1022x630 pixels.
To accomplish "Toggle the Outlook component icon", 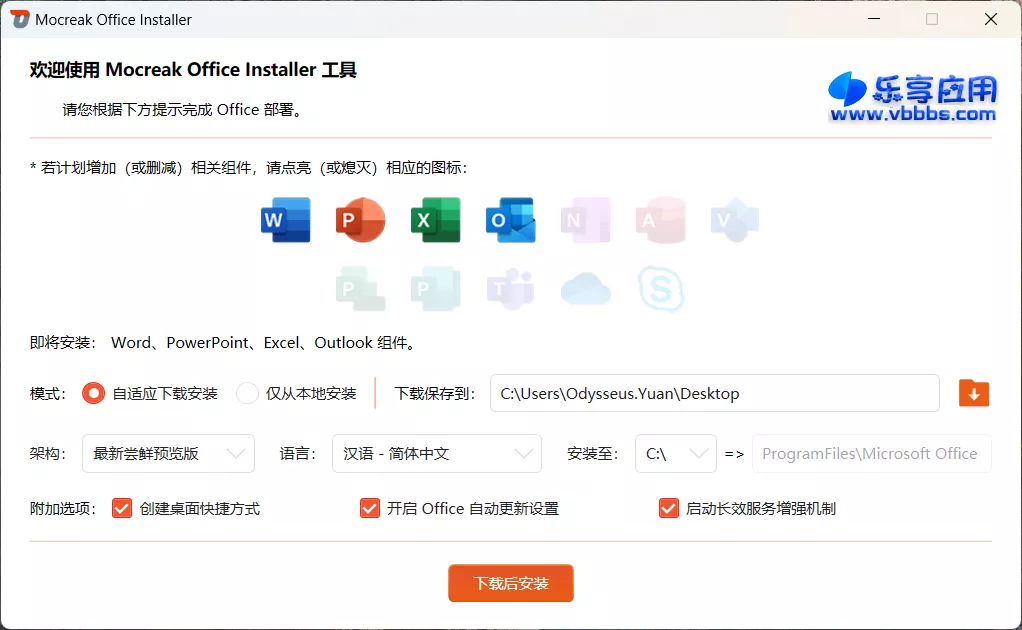I will [510, 220].
